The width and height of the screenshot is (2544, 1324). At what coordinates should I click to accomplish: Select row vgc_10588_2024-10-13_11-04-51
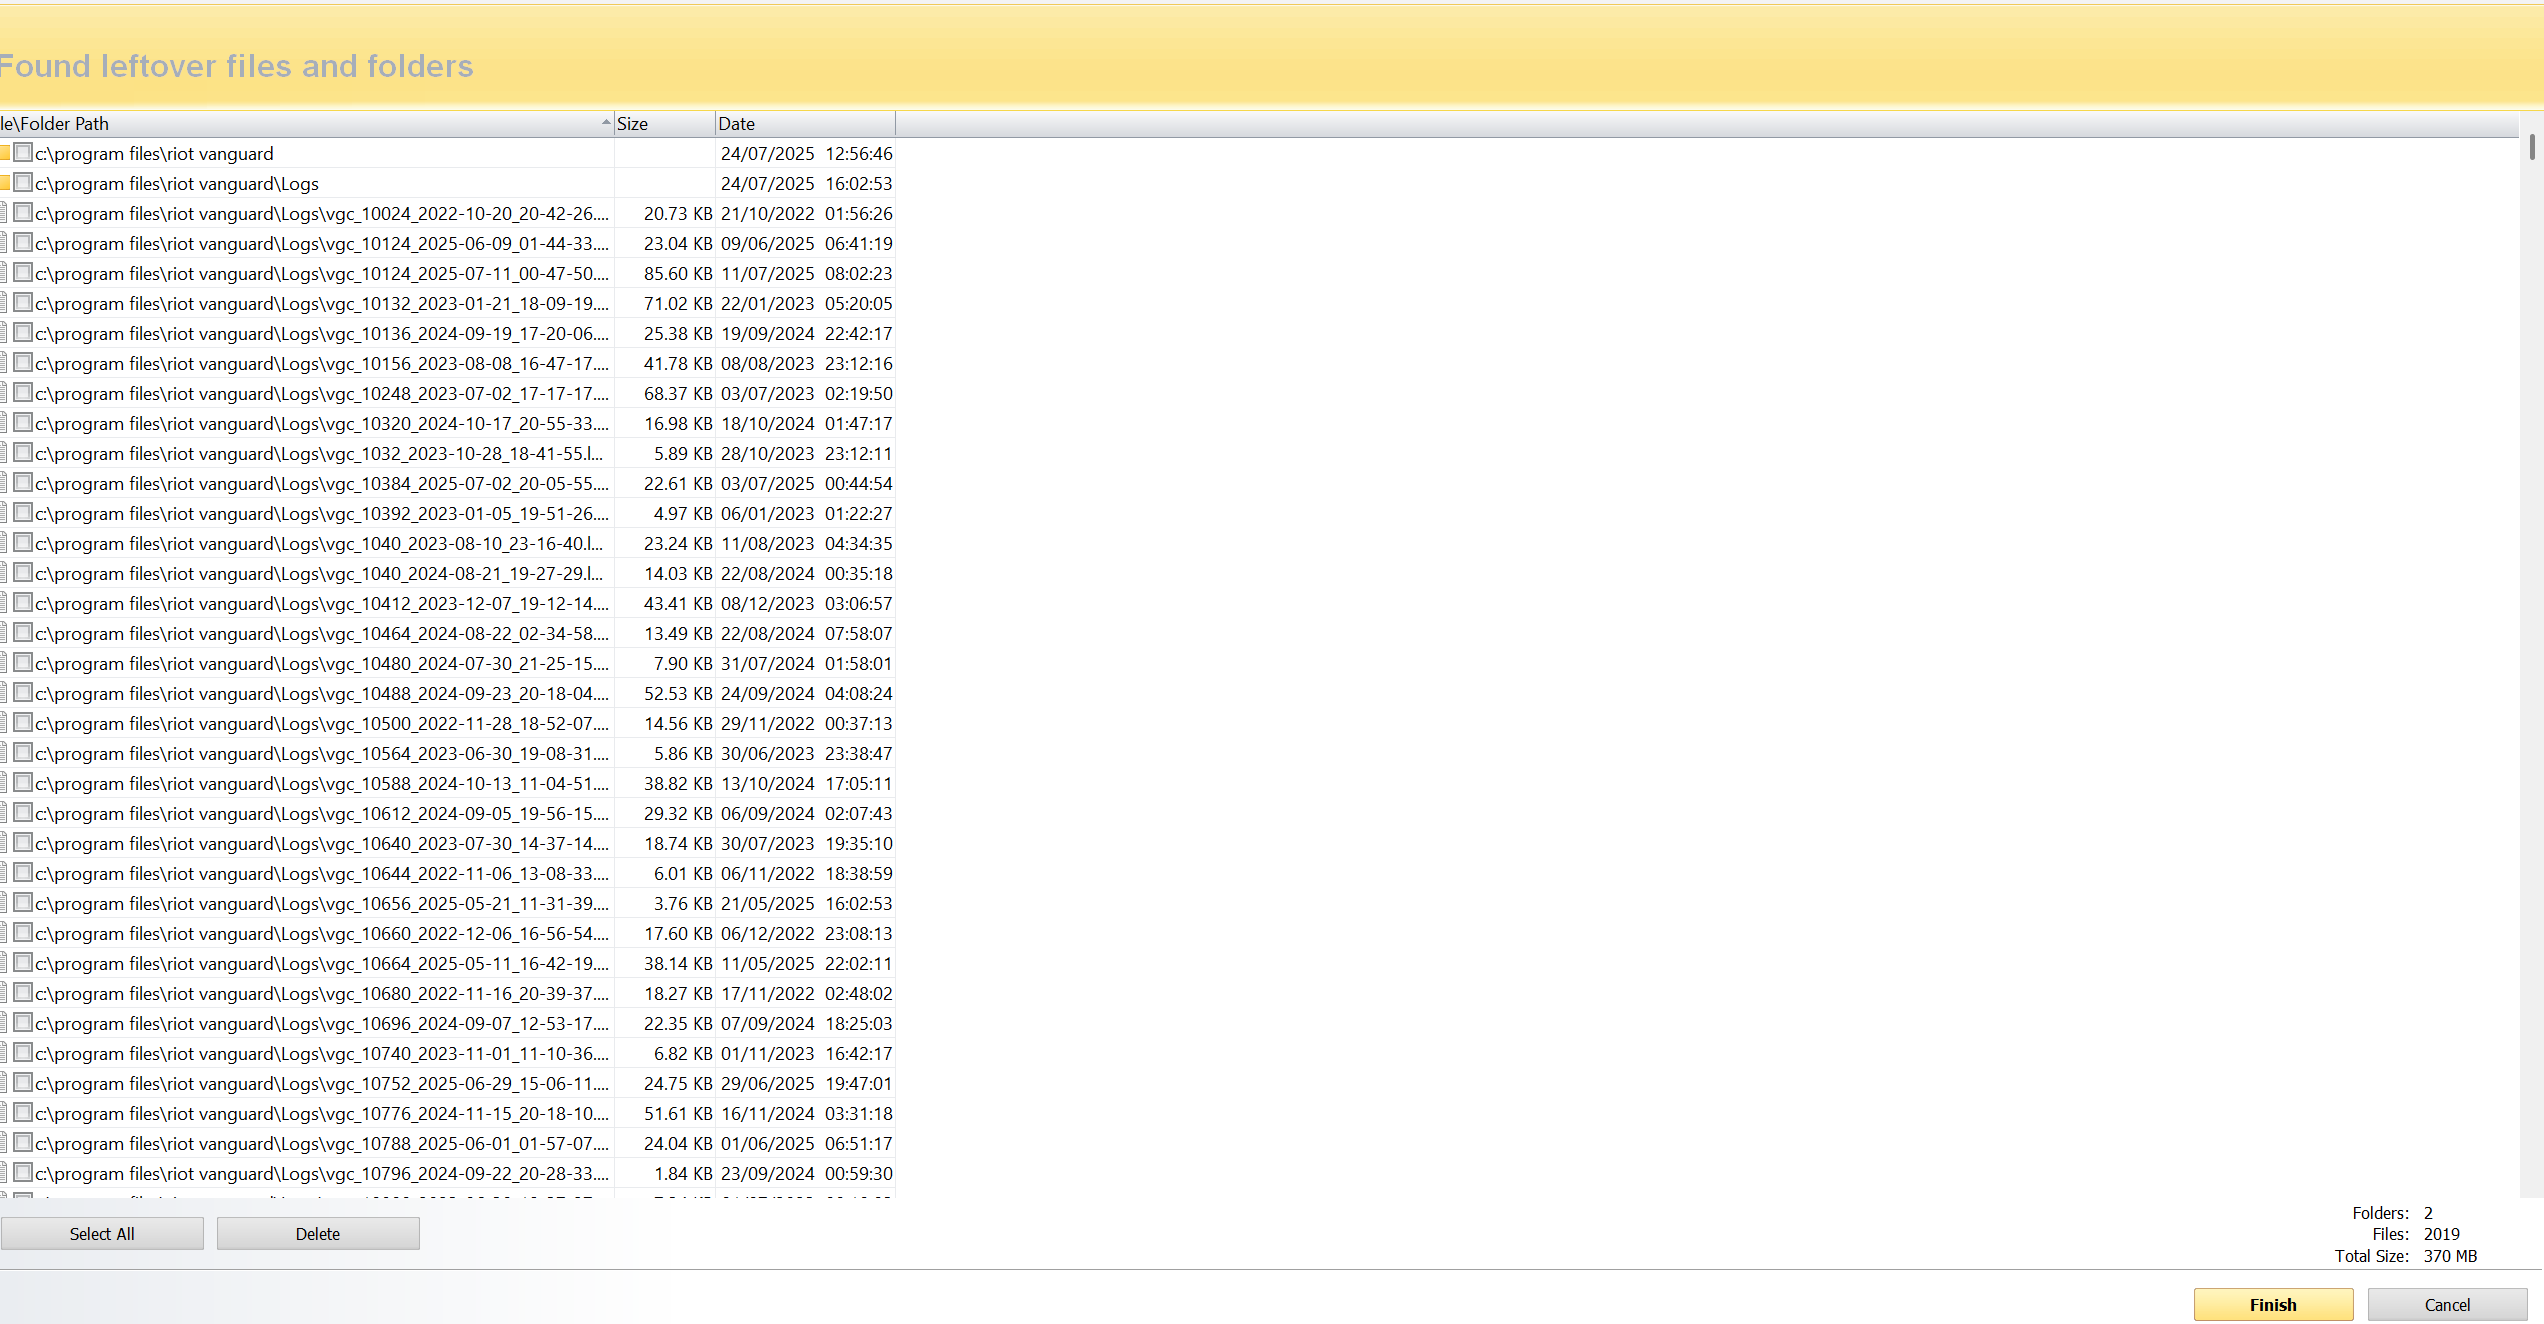pos(447,783)
